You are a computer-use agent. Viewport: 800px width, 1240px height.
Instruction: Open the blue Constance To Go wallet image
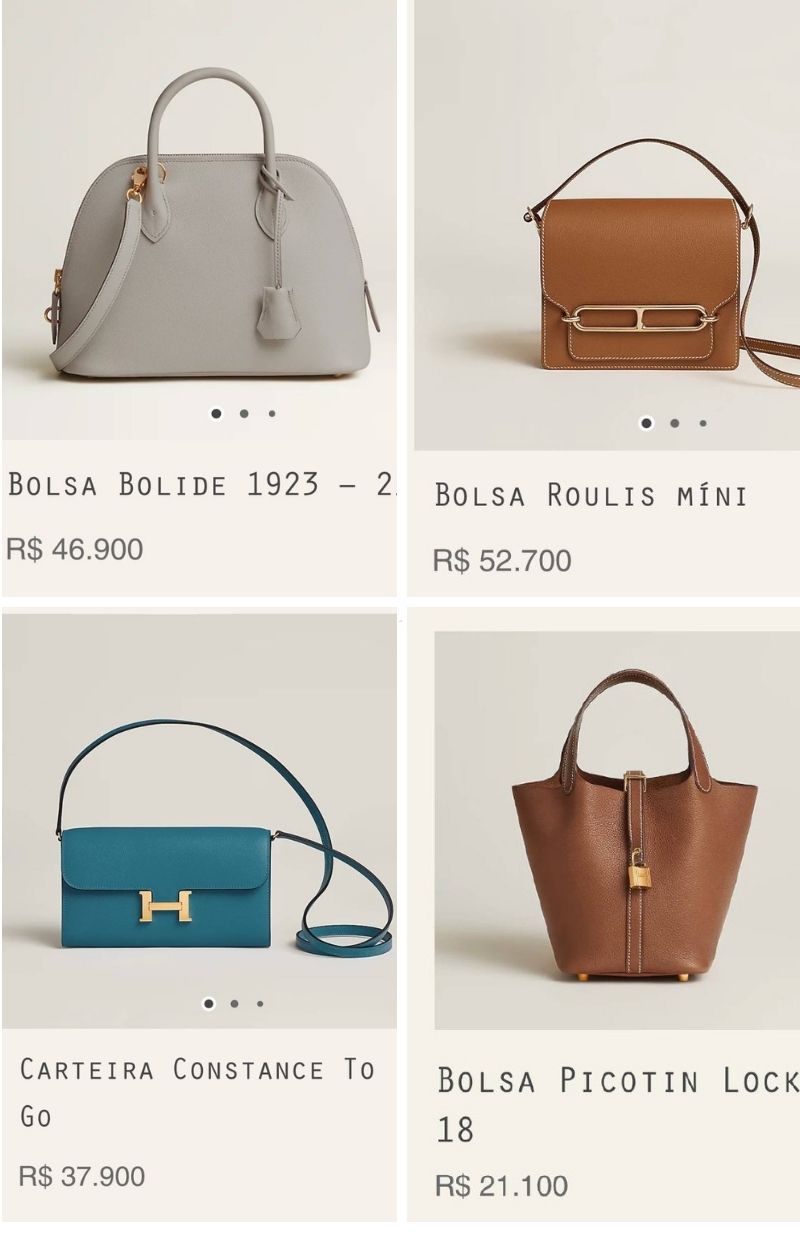click(x=199, y=820)
